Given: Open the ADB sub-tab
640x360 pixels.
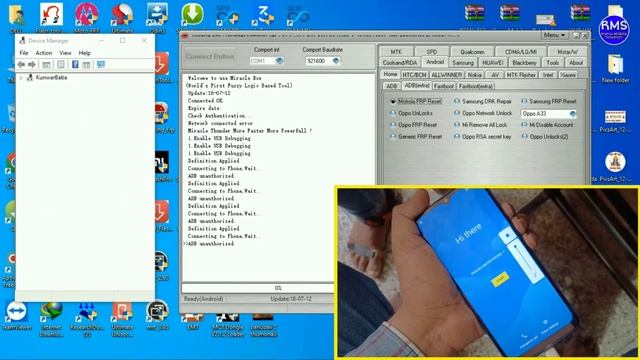Looking at the screenshot, I should 391,86.
